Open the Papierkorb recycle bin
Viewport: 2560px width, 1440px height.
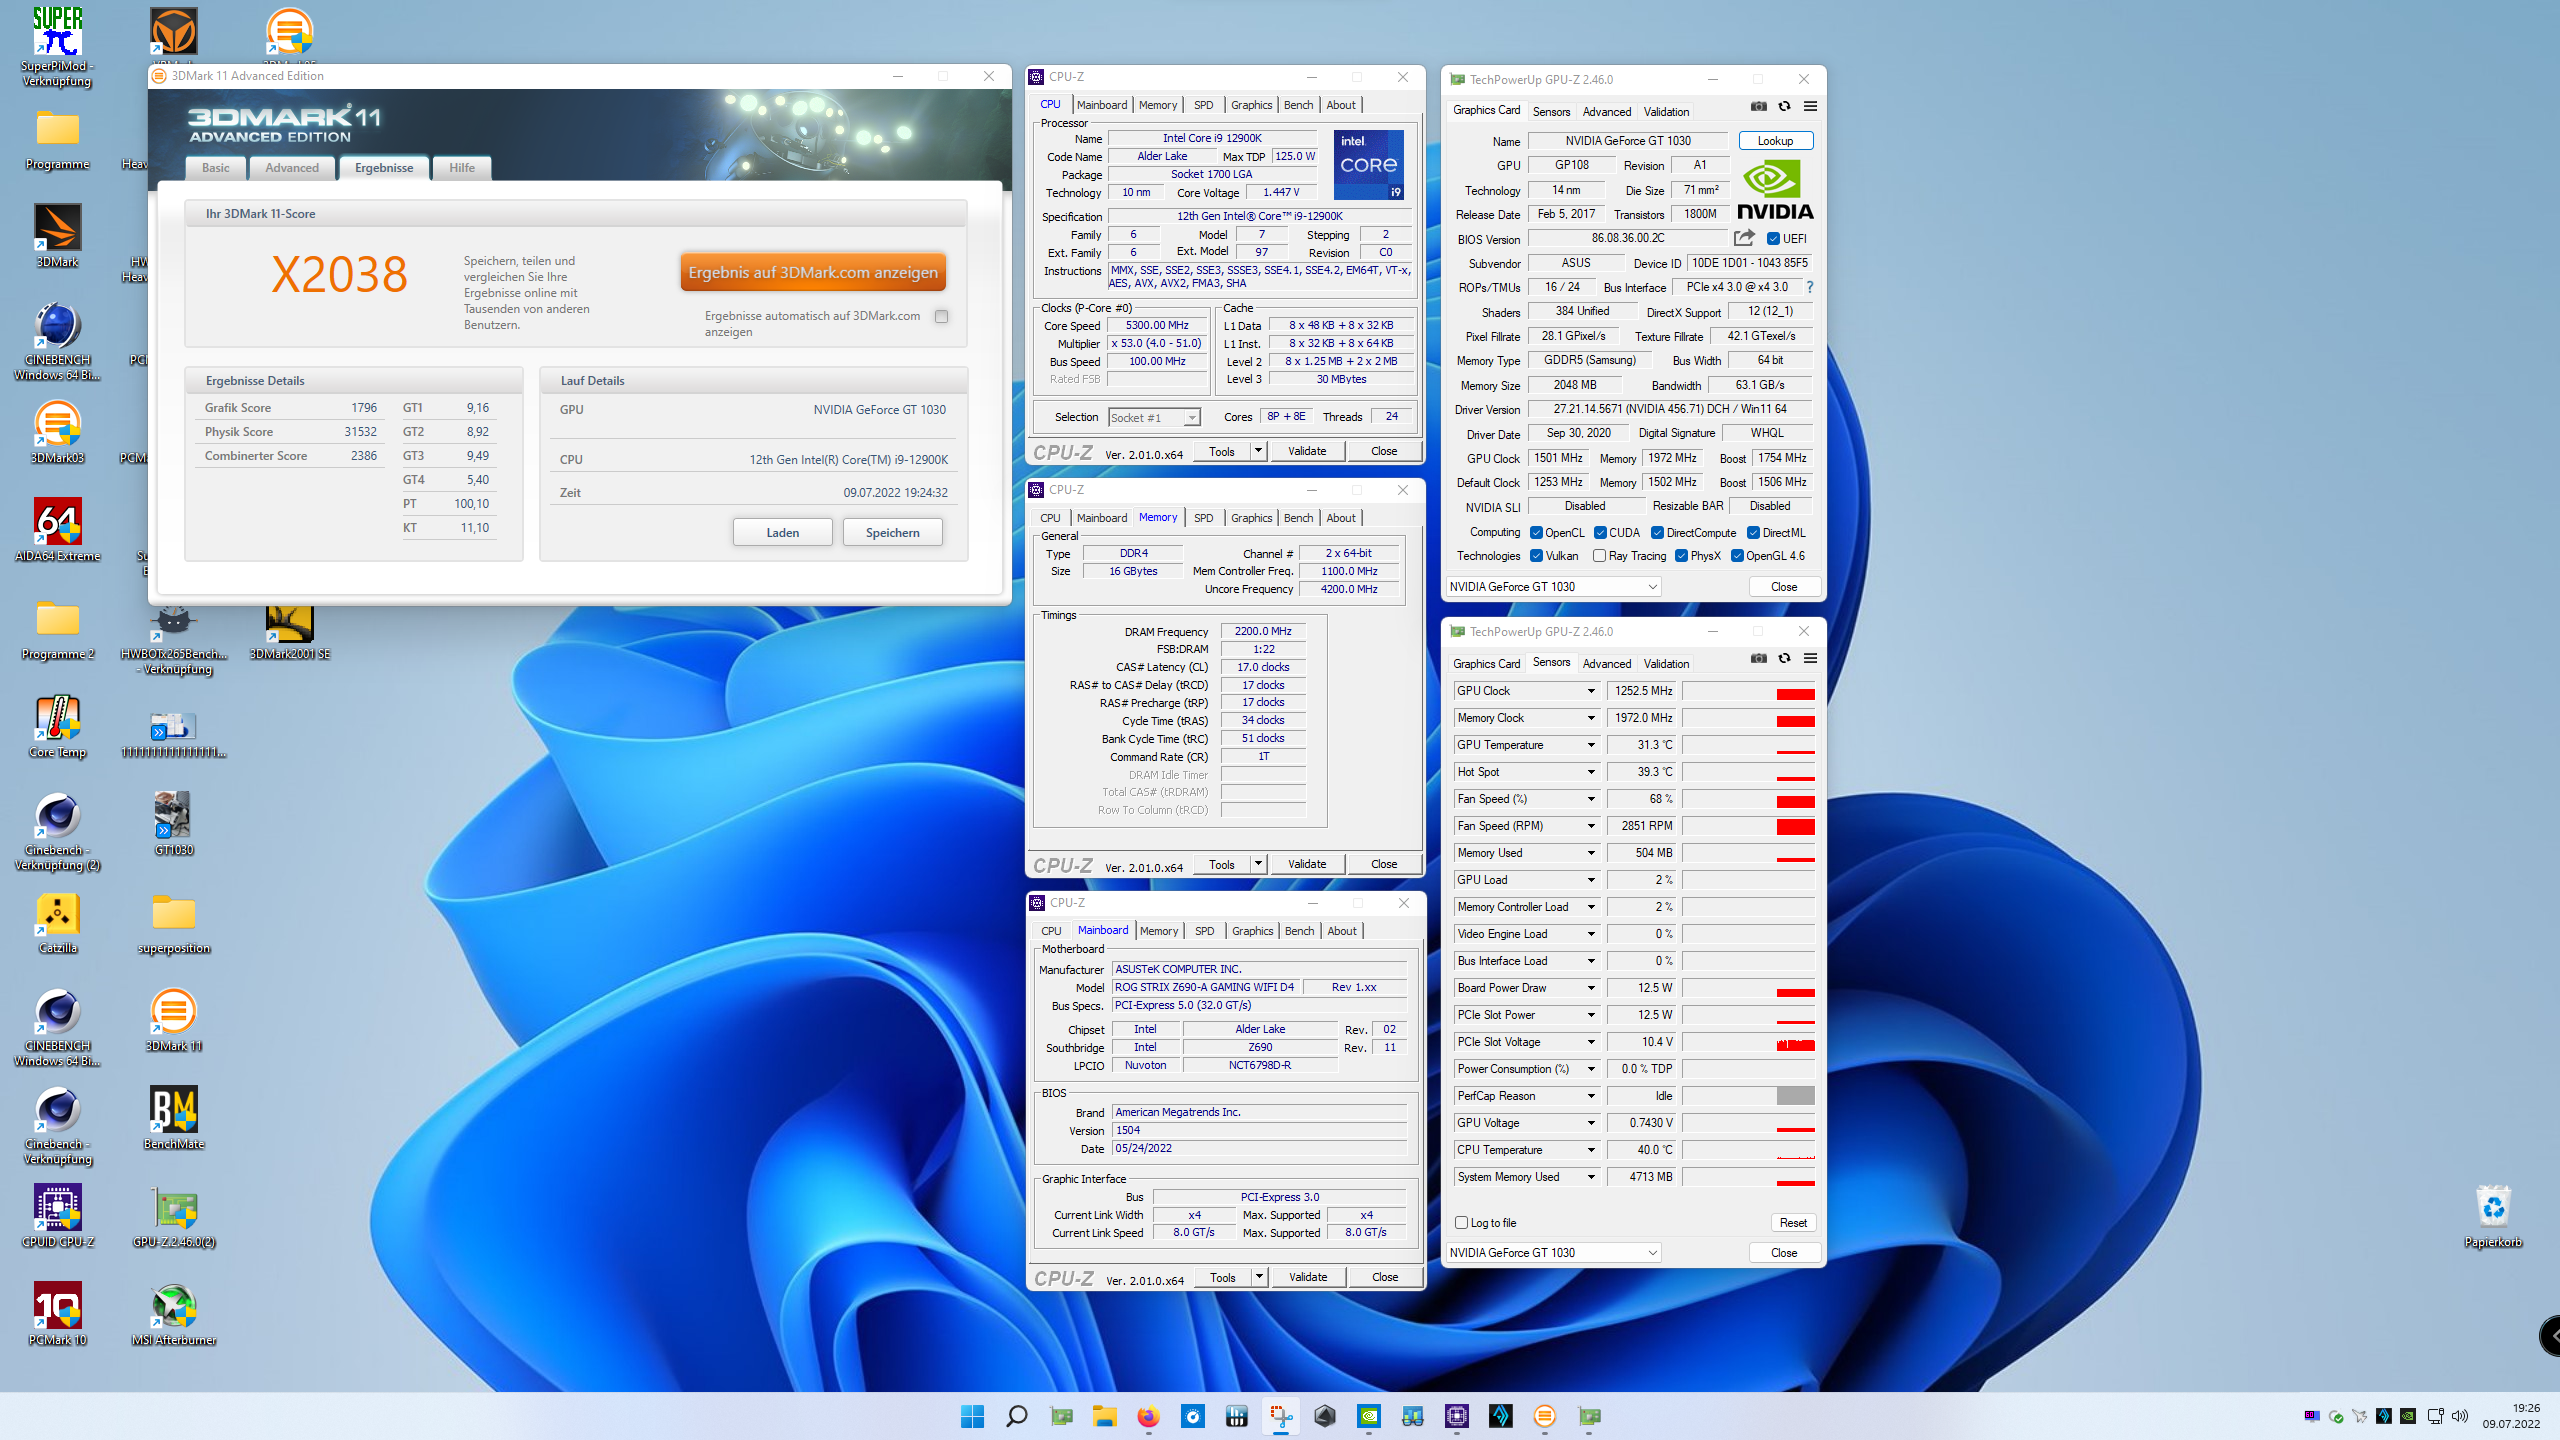[x=2493, y=1217]
